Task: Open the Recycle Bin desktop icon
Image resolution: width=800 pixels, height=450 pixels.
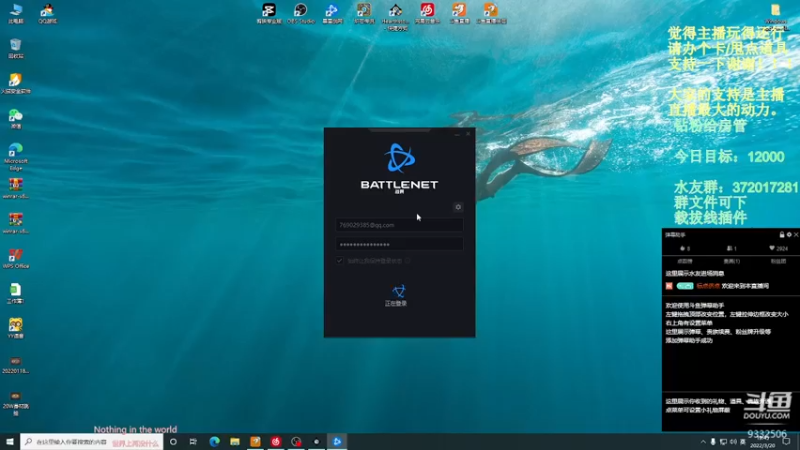Action: click(x=16, y=48)
